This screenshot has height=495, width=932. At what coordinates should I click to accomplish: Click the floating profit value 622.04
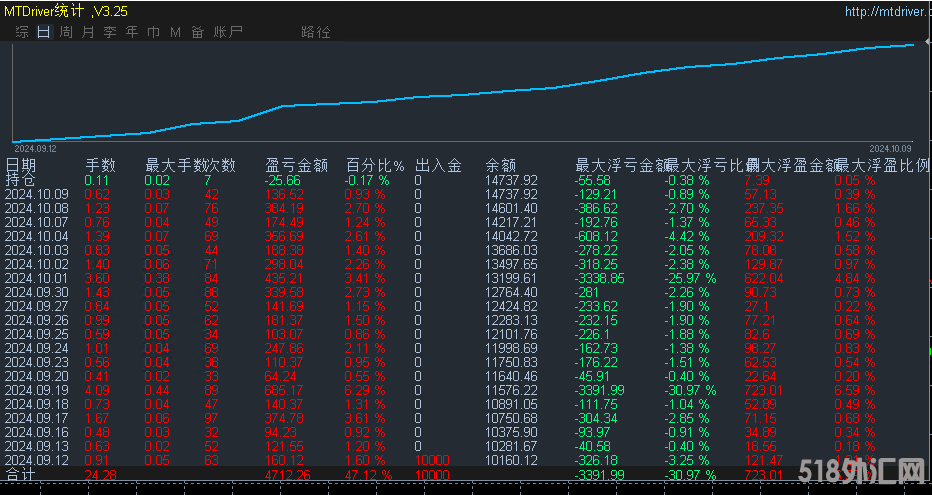pos(764,278)
